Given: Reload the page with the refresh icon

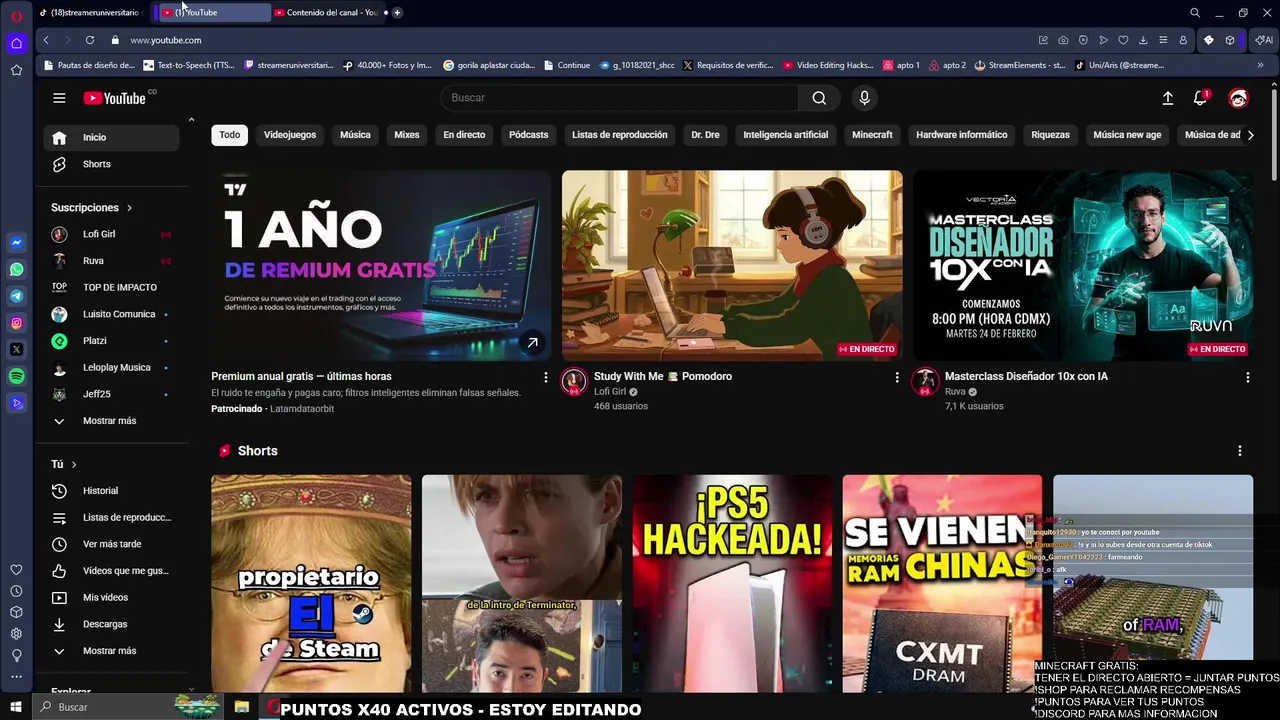Looking at the screenshot, I should tap(90, 40).
